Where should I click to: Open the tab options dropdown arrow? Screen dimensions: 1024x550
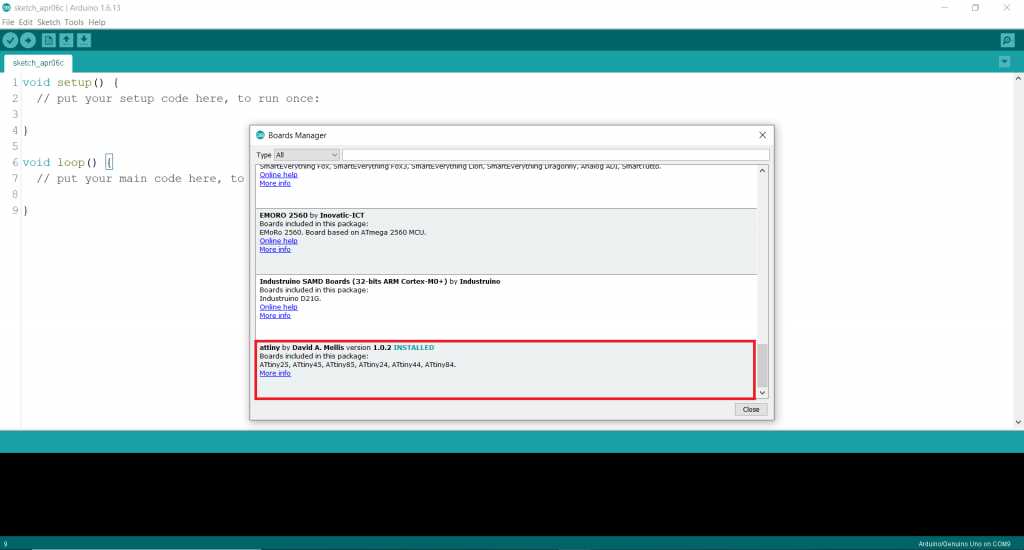coord(1004,62)
